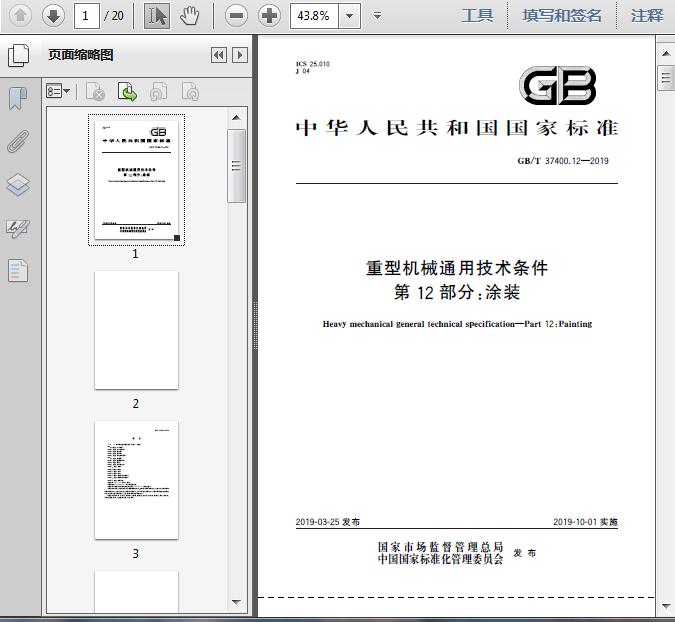Image resolution: width=675 pixels, height=622 pixels.
Task: Open the Signatures panel icon
Action: point(18,229)
